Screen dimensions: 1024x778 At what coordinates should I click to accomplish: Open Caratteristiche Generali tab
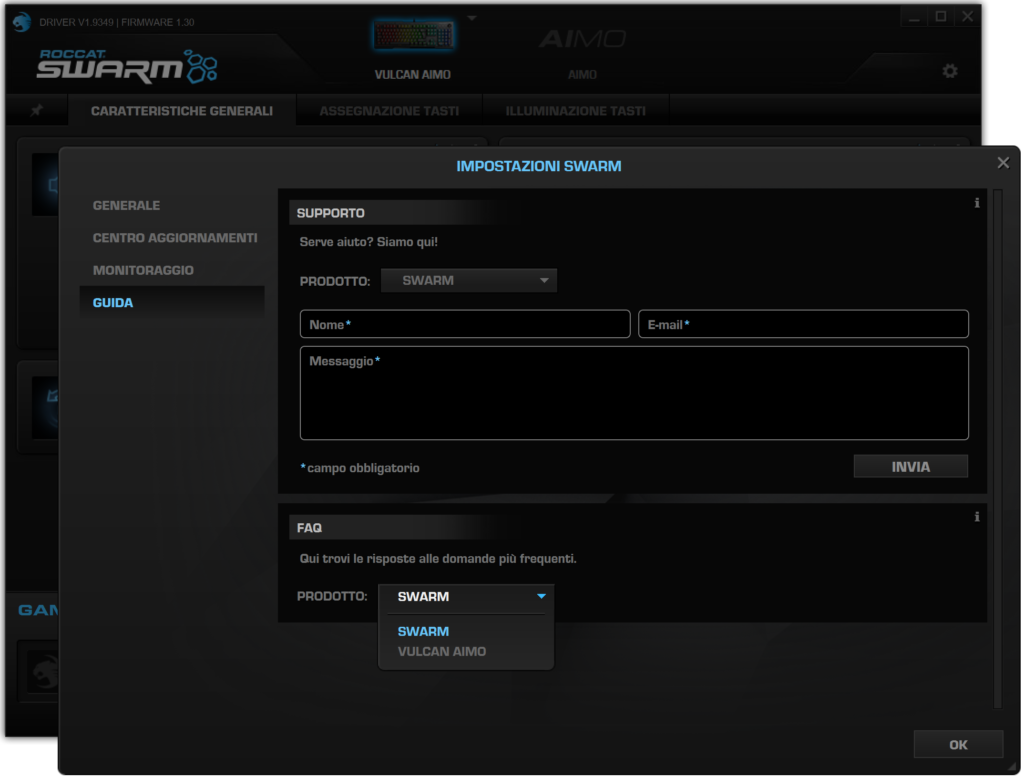(182, 111)
